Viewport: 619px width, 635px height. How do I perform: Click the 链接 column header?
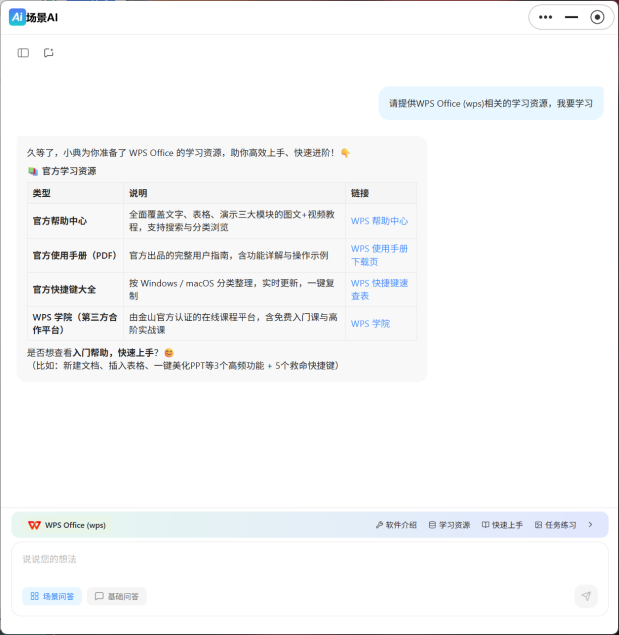(x=381, y=193)
